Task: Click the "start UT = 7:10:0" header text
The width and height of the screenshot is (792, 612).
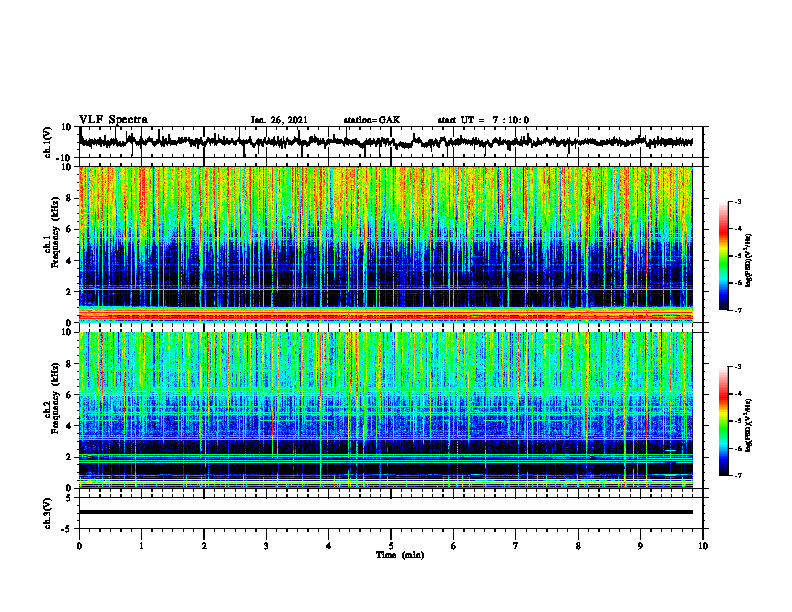Action: click(483, 120)
